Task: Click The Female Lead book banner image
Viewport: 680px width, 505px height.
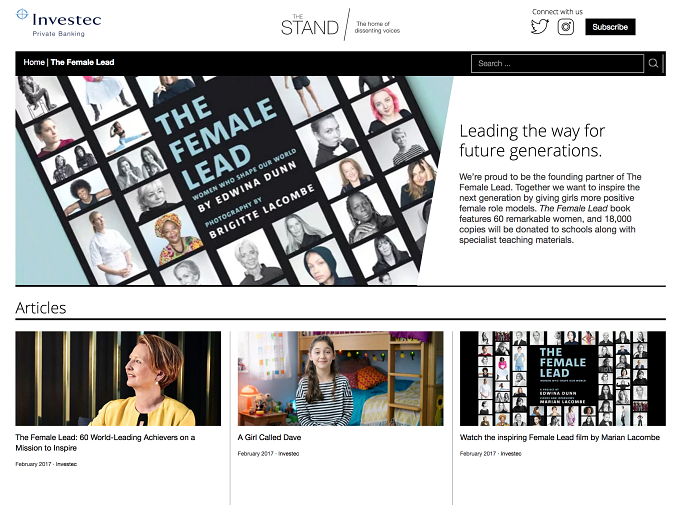Action: coord(234,180)
